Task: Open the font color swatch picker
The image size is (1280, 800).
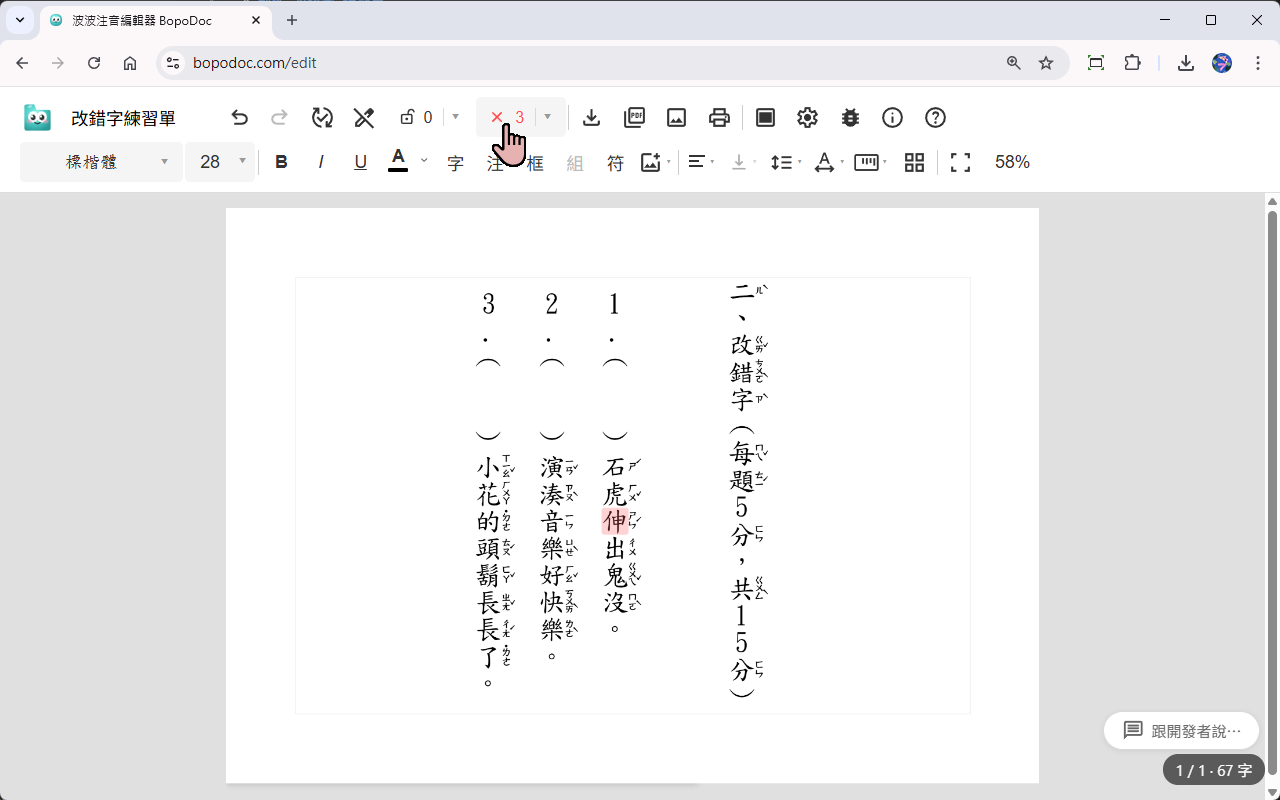Action: 398,161
